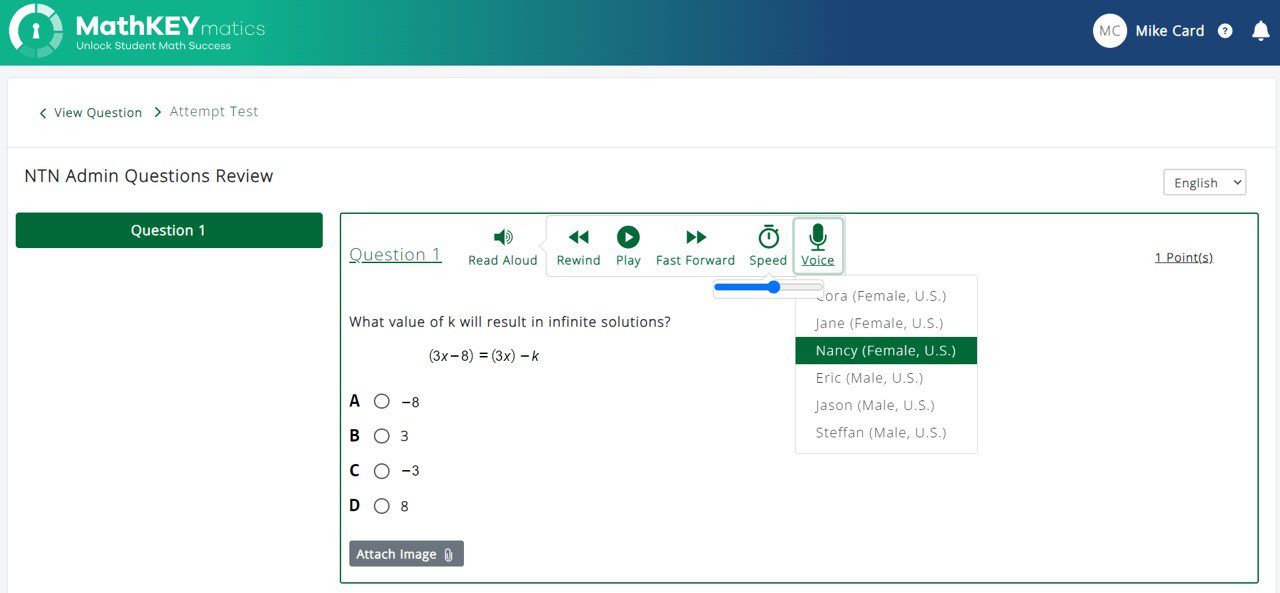Click the Attach Image button

coord(406,554)
